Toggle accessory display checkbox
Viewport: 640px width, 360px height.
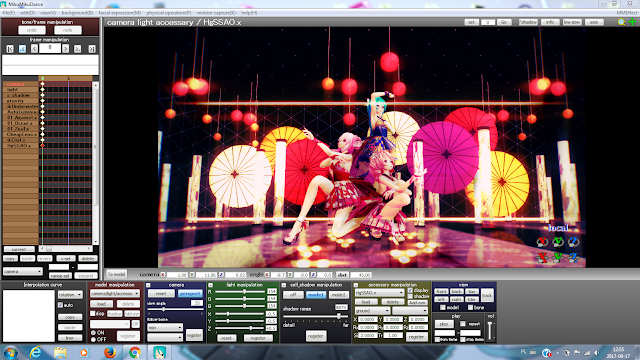410,290
